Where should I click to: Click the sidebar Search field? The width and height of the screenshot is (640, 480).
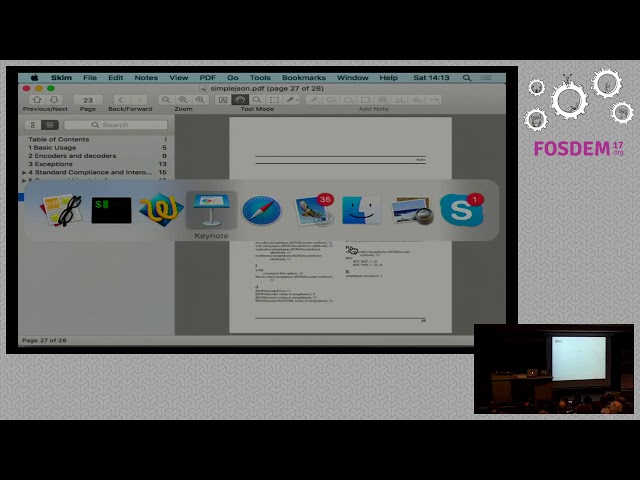[x=116, y=125]
